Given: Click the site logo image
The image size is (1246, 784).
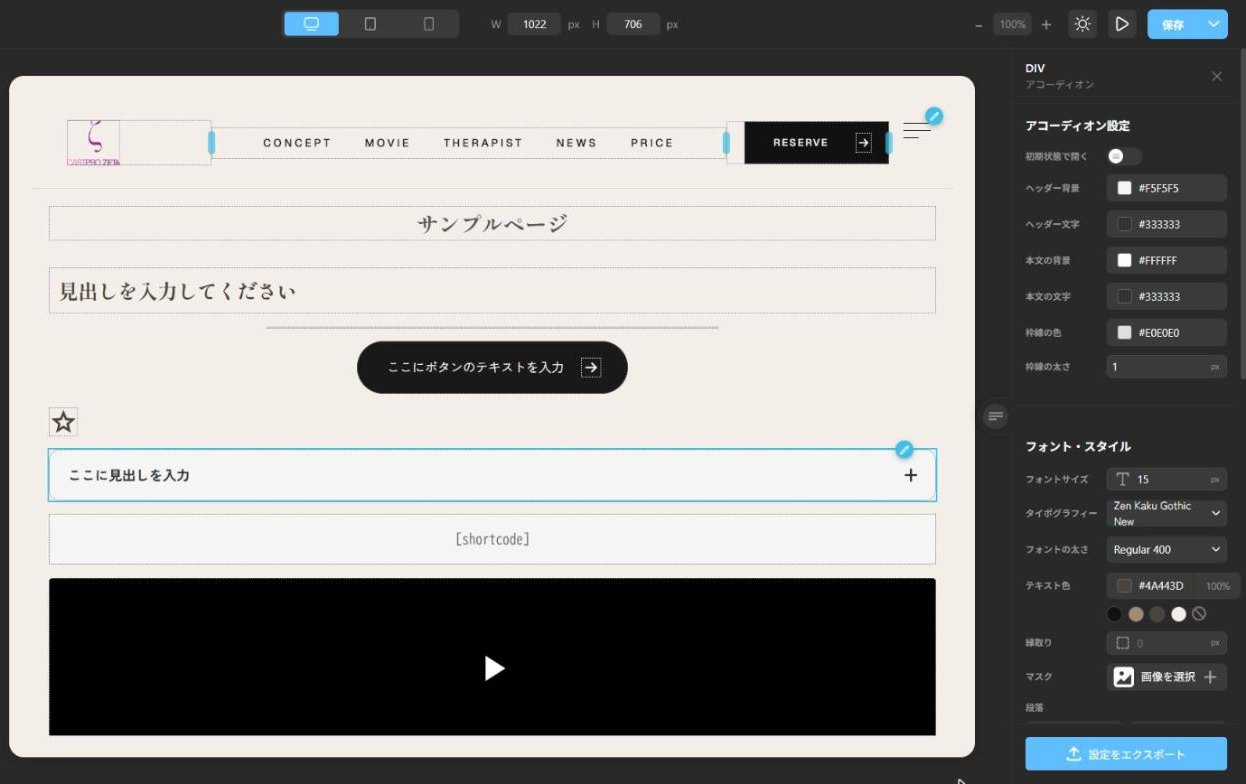Looking at the screenshot, I should pyautogui.click(x=94, y=143).
